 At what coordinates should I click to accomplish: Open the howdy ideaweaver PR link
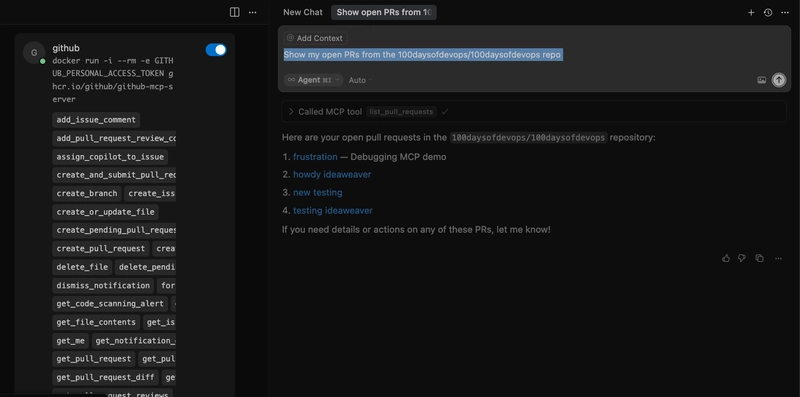[x=332, y=175]
